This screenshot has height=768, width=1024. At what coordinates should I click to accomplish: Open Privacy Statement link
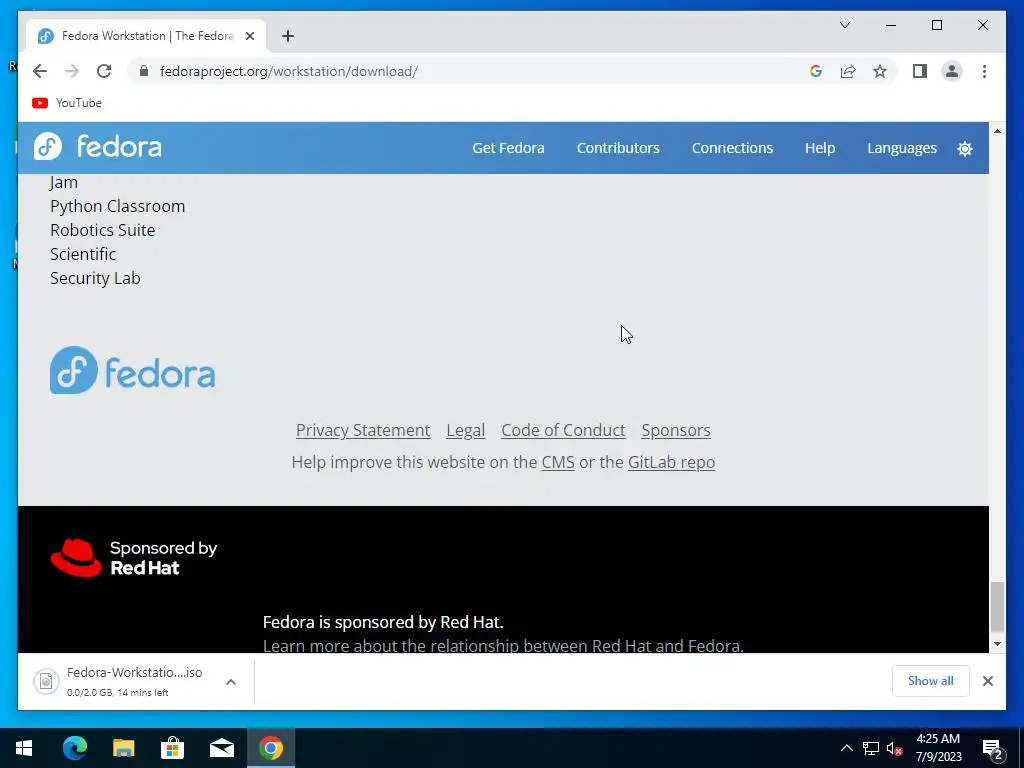(363, 430)
